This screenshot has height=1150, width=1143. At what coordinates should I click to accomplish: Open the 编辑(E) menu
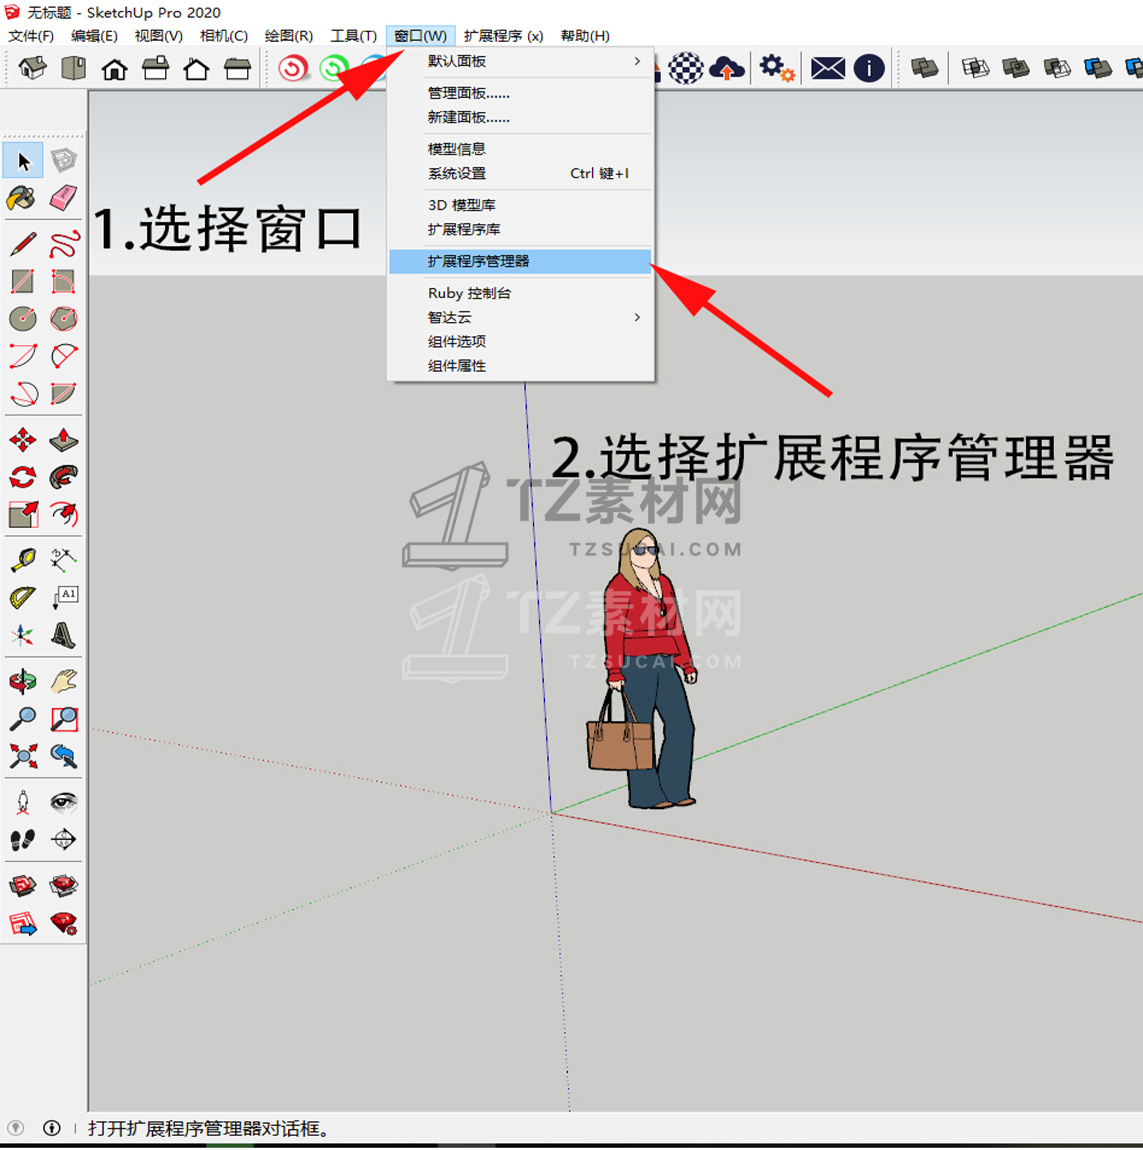tap(94, 36)
